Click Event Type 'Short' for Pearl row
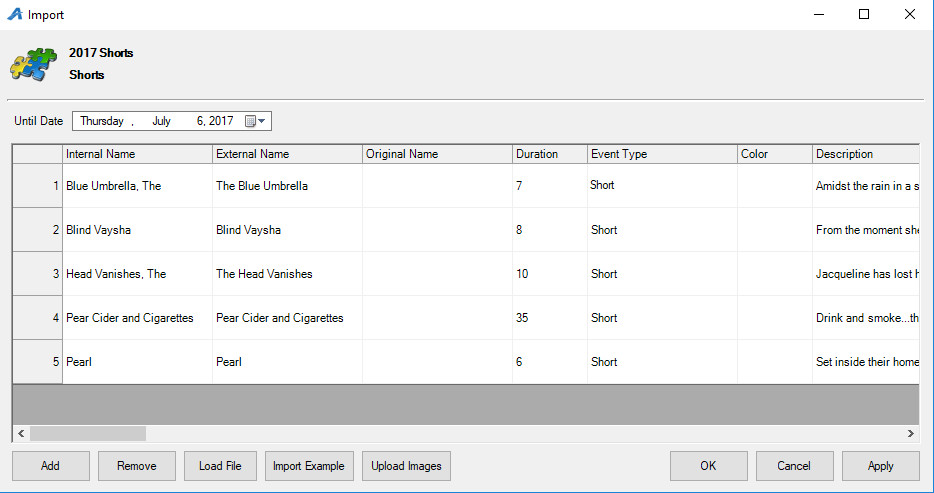Screen dimensions: 934x493 click(662, 361)
